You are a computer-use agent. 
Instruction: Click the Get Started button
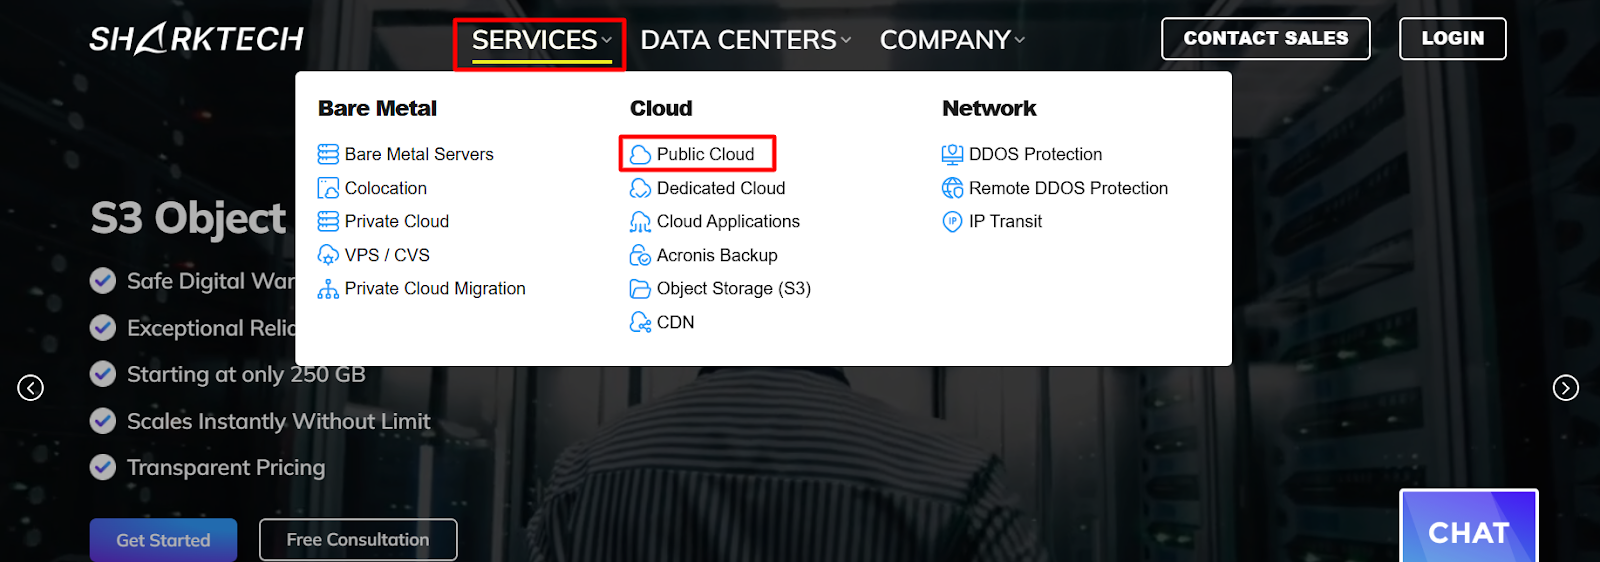click(x=163, y=540)
